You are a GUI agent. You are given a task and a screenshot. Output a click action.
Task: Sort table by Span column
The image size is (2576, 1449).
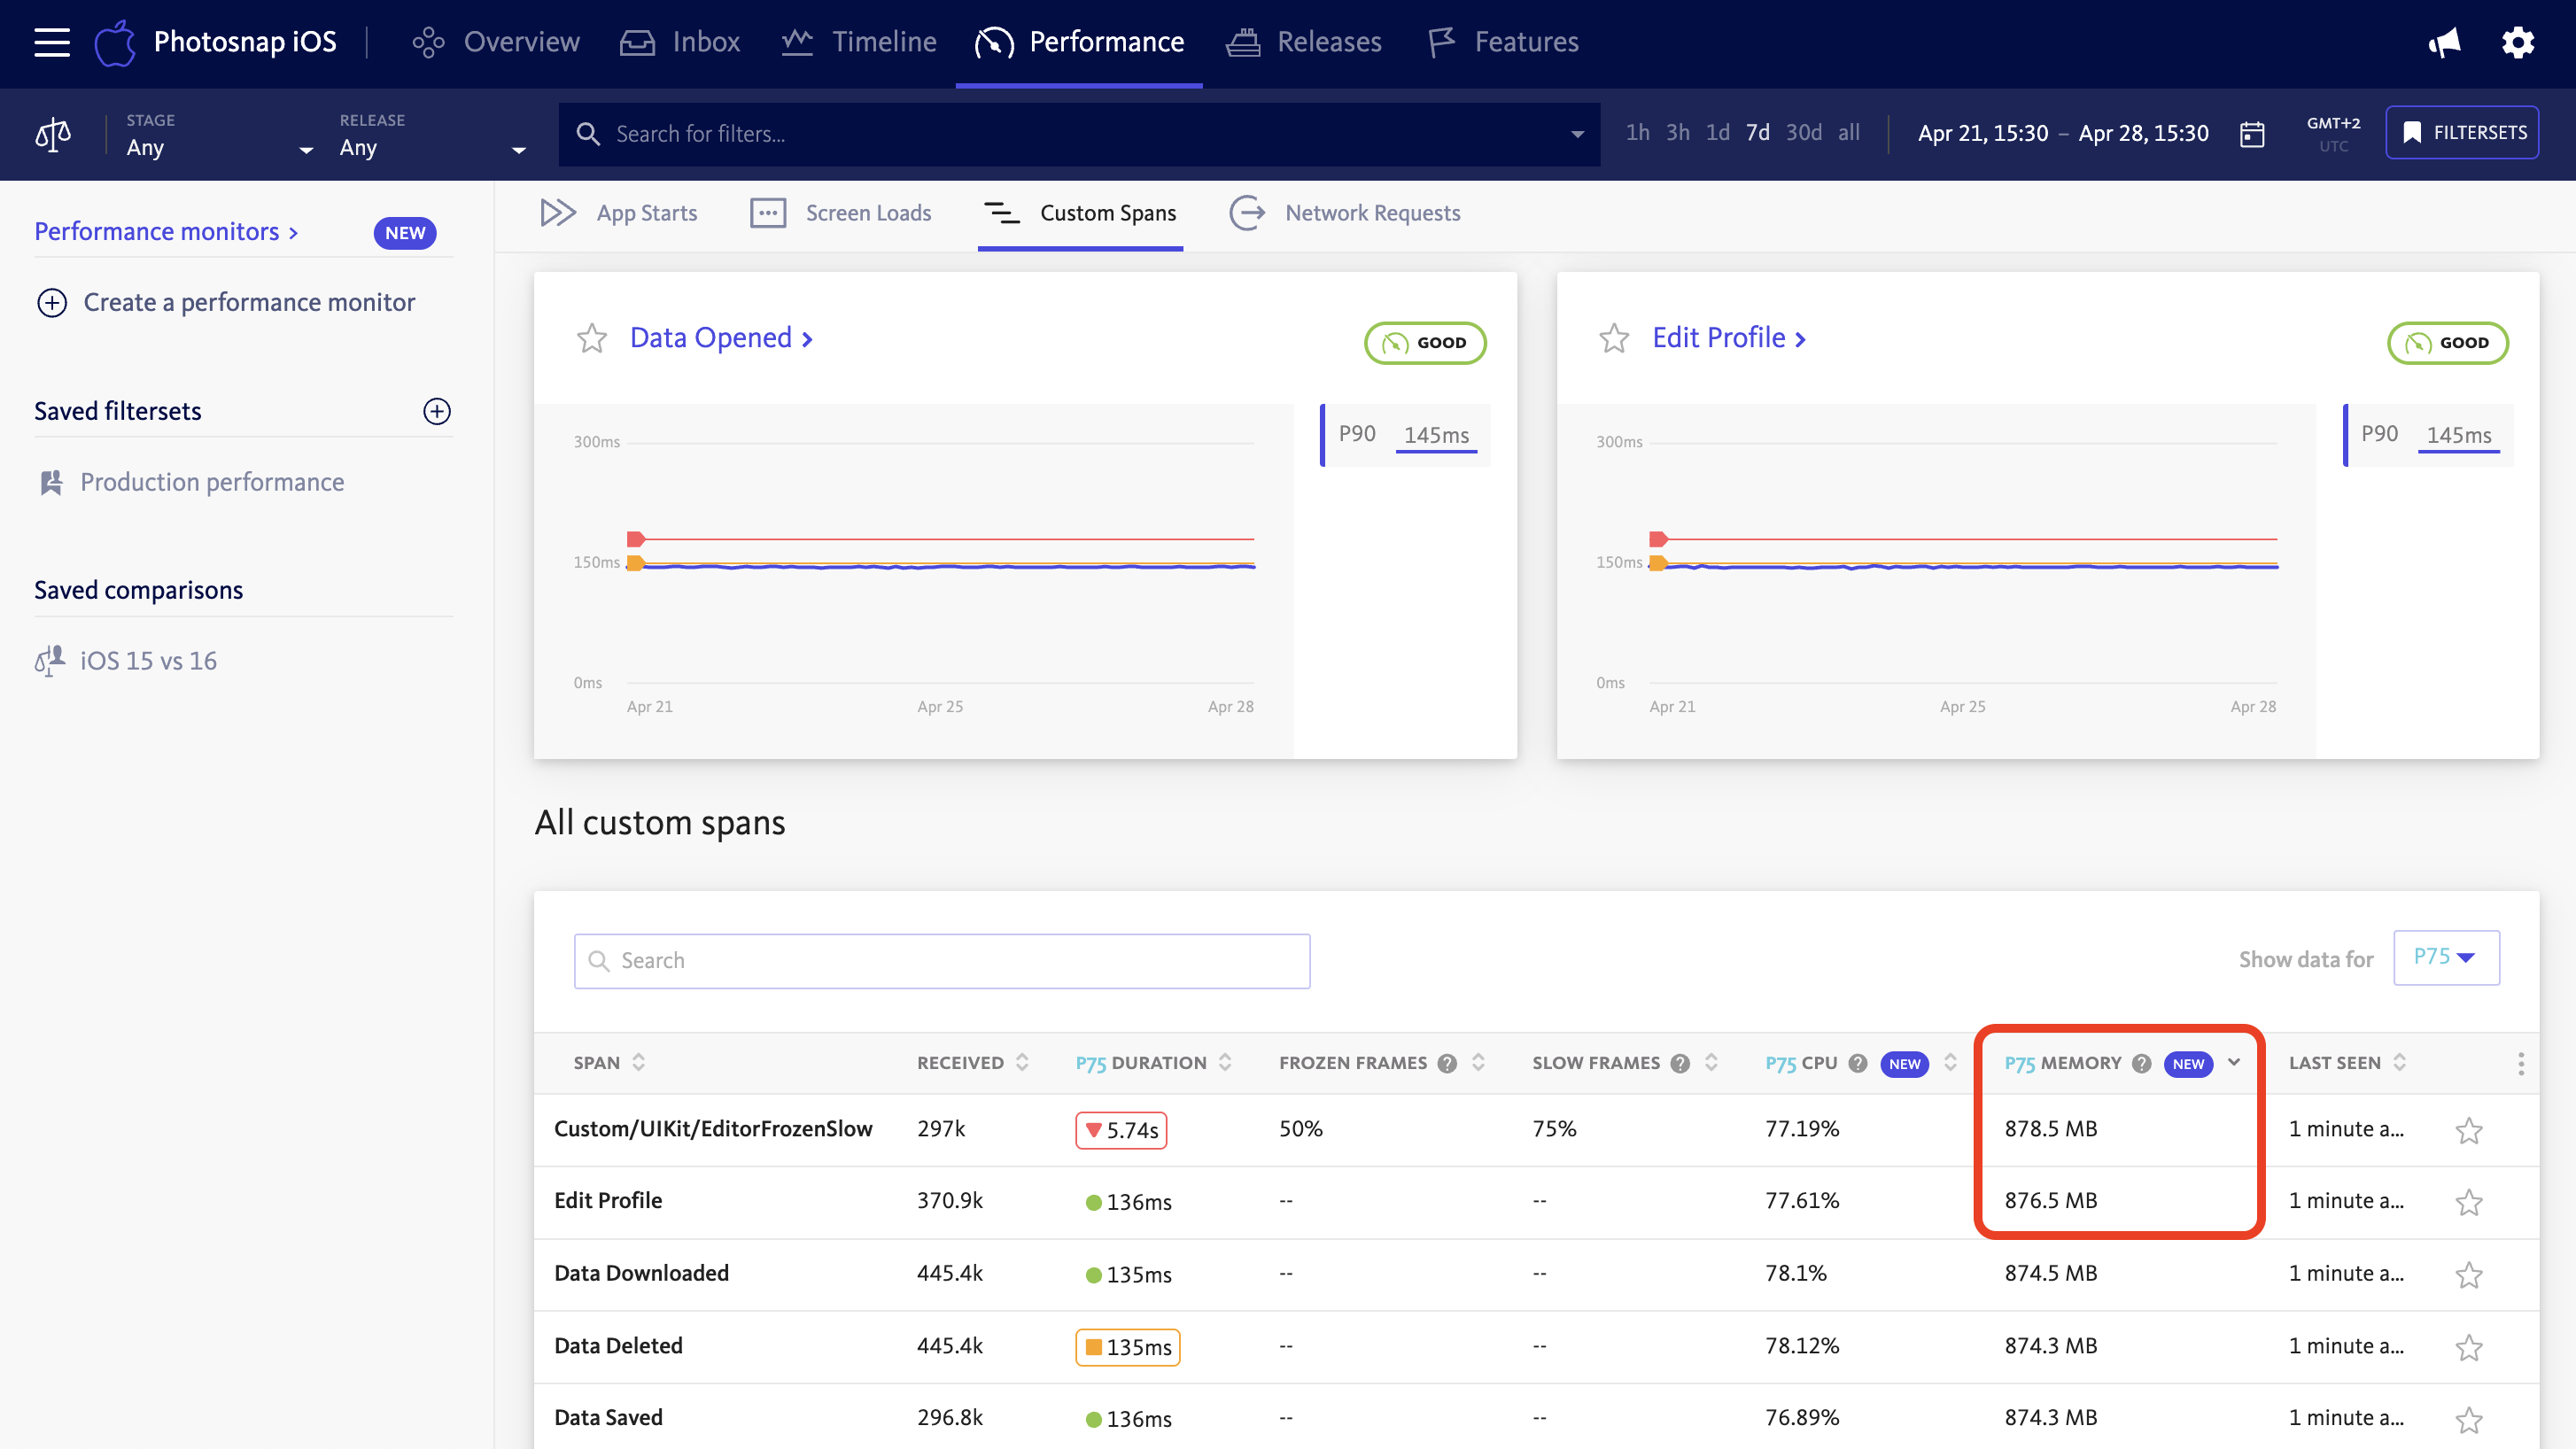(x=639, y=1062)
